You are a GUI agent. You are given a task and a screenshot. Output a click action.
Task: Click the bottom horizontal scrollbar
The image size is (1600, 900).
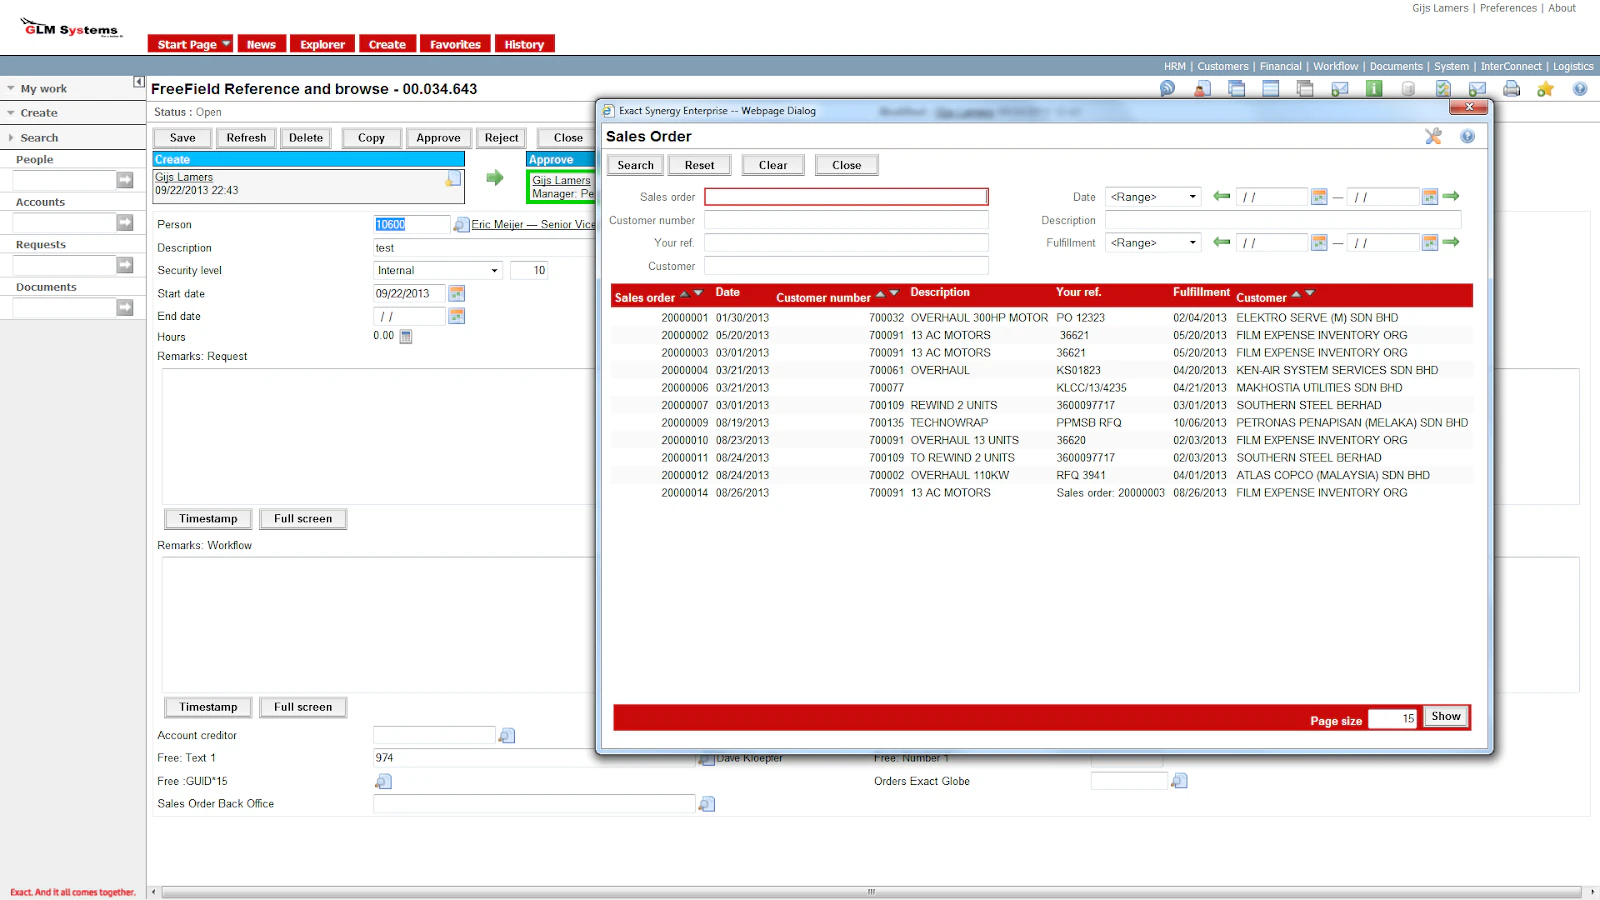[872, 892]
